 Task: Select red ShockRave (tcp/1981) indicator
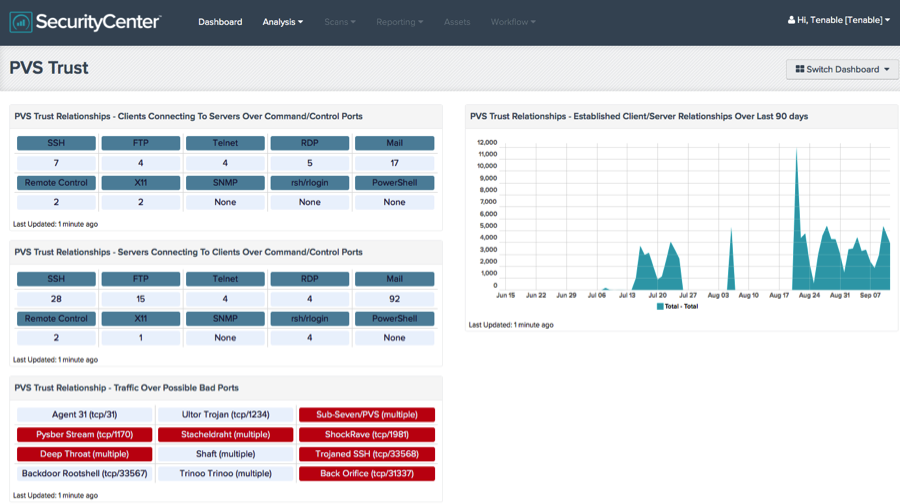(x=367, y=435)
